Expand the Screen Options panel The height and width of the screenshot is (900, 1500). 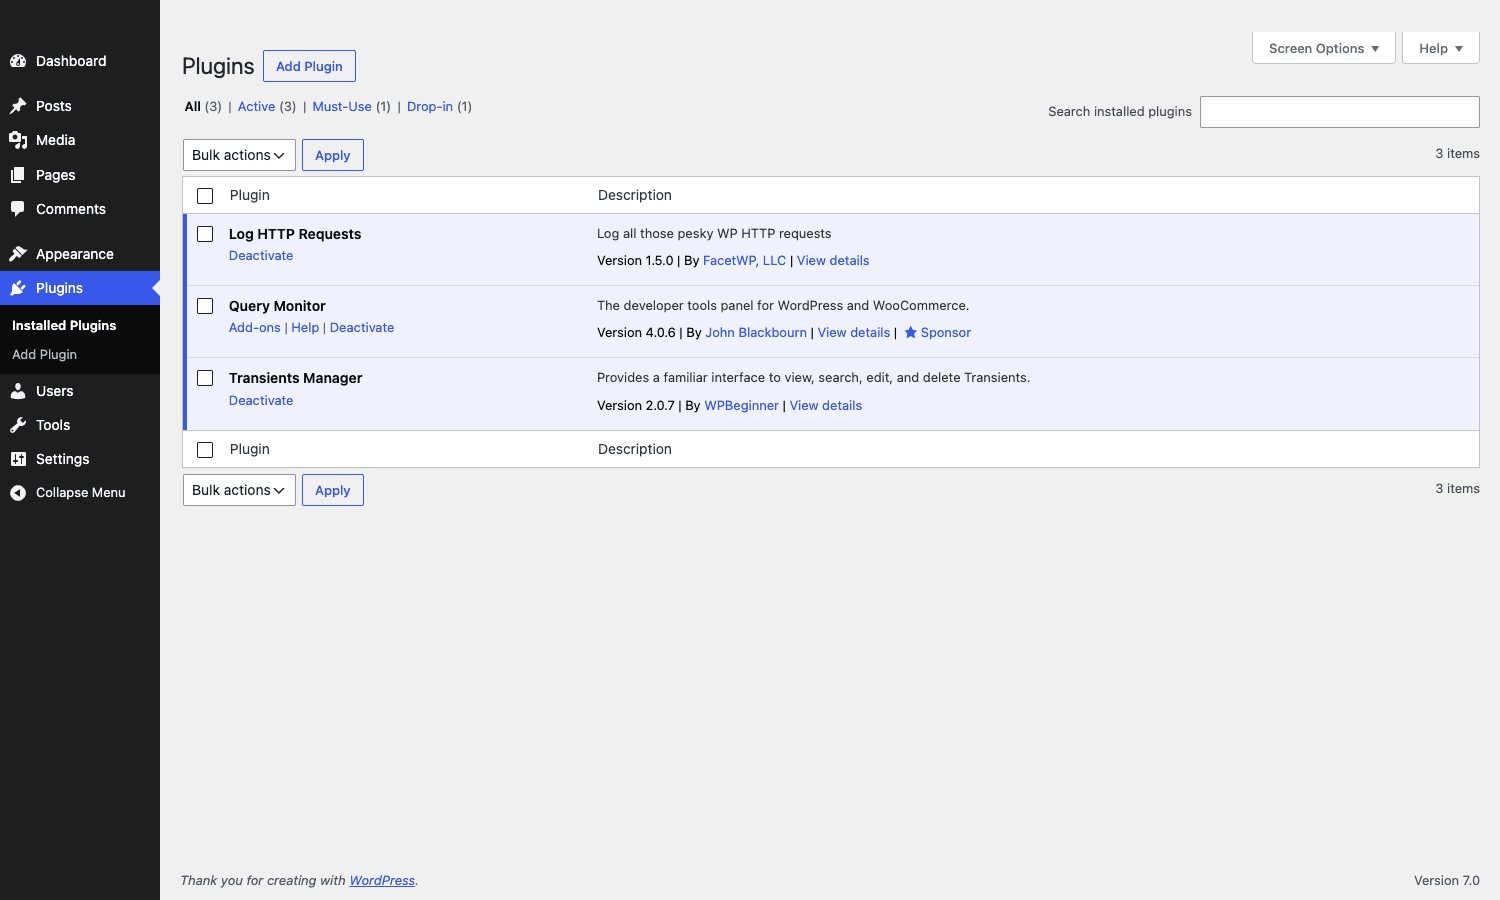click(x=1323, y=48)
